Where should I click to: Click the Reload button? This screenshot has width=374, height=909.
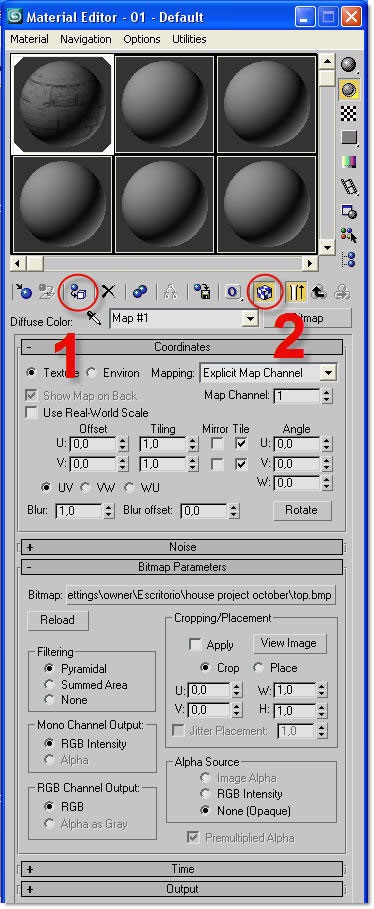pyautogui.click(x=57, y=620)
